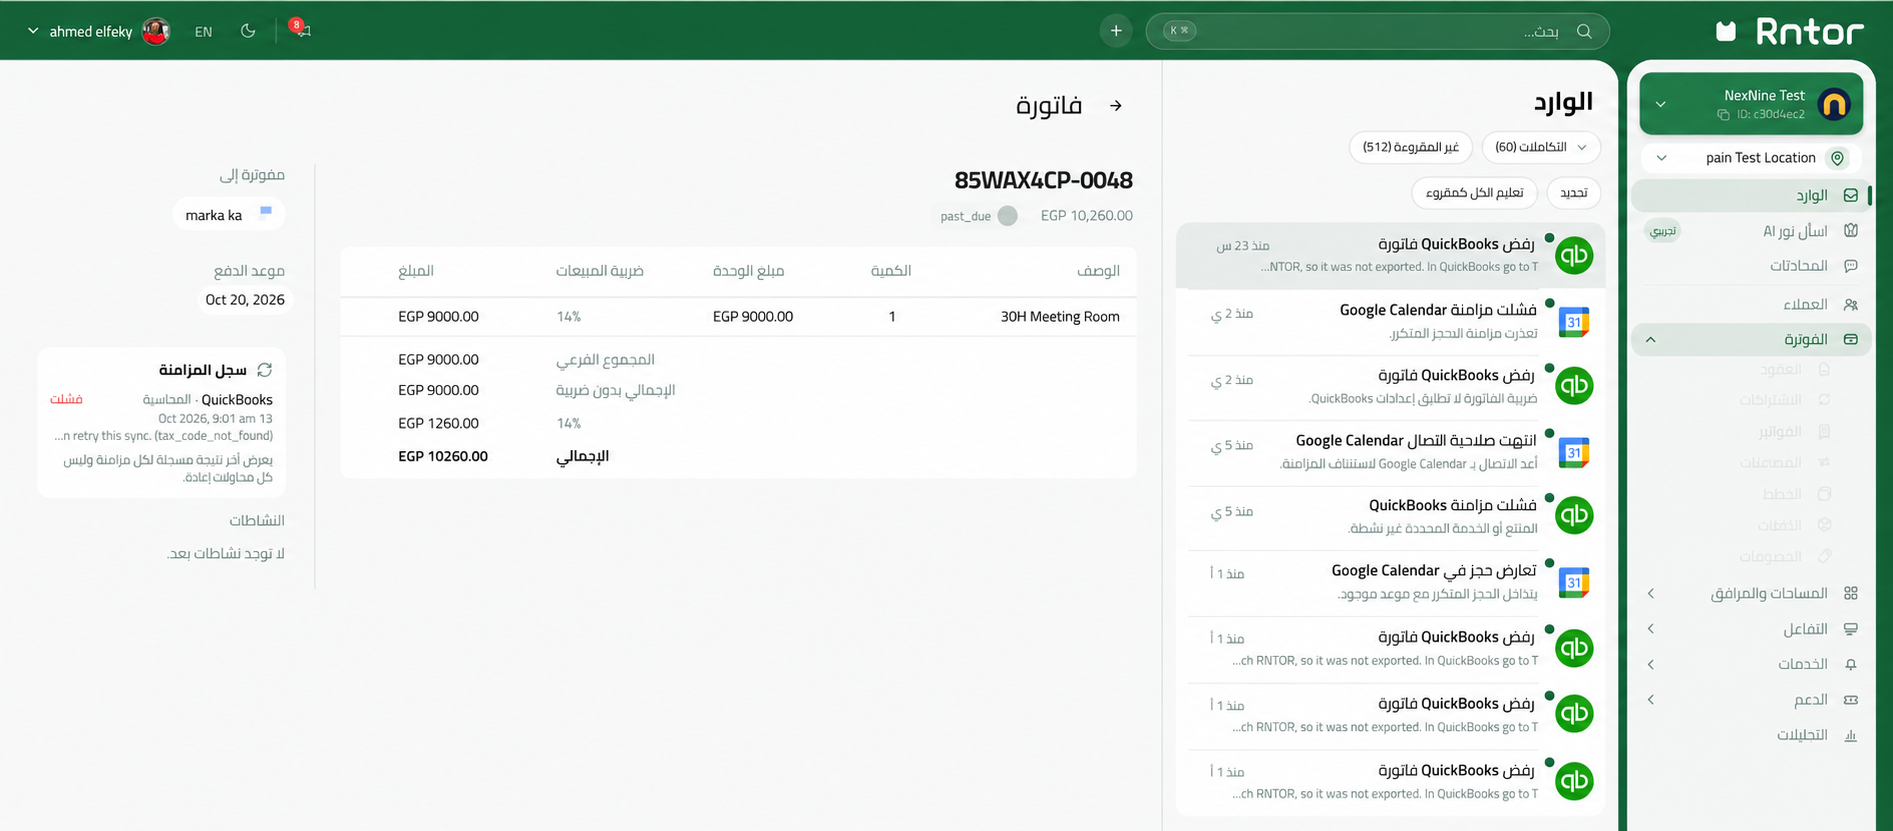The width and height of the screenshot is (1893, 831).
Task: Click the search magnifier icon
Action: tap(1584, 31)
